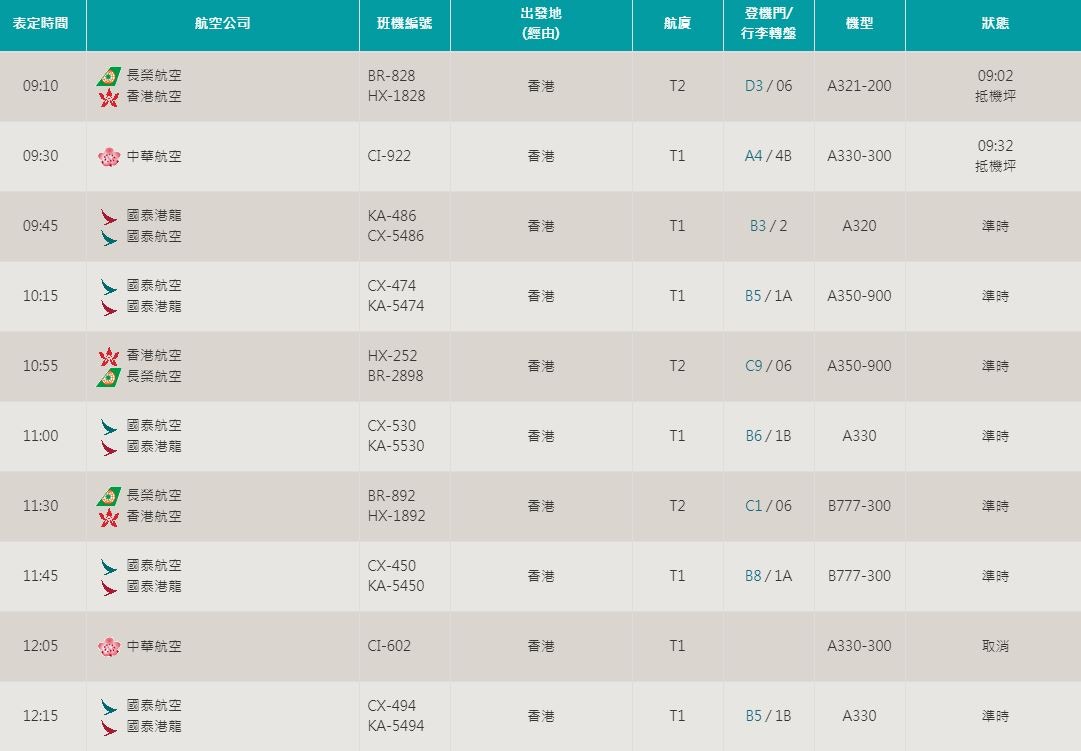Open gate B8 link for flight CX-450

tap(753, 576)
